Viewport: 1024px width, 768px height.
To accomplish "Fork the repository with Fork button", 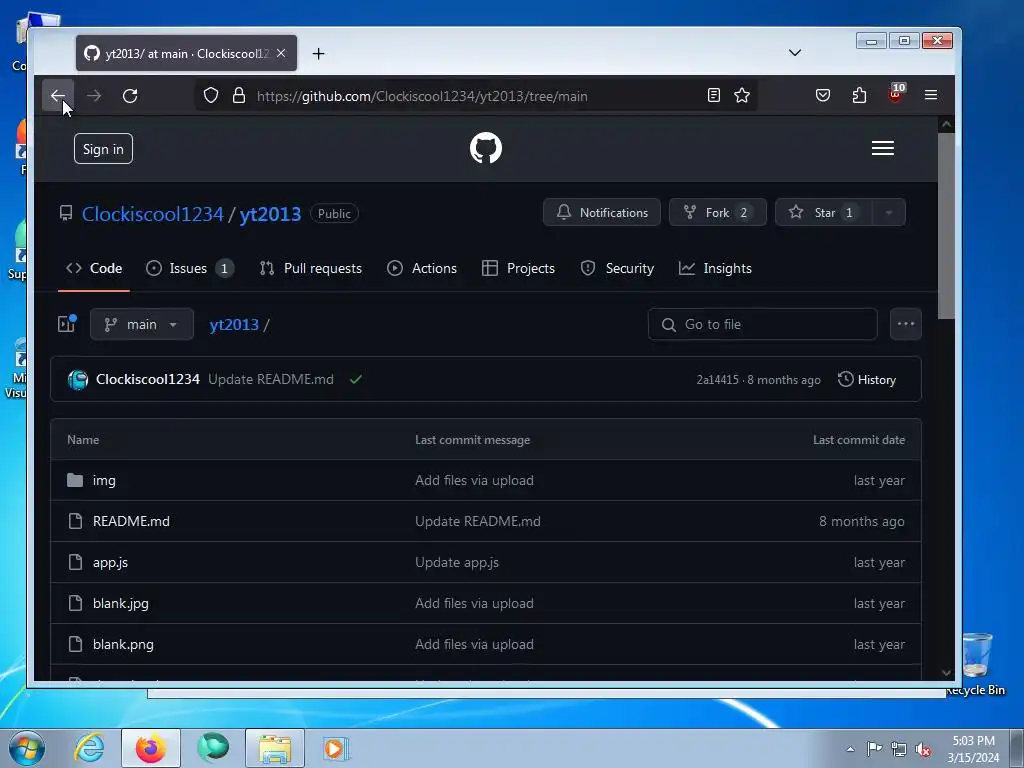I will (x=718, y=212).
